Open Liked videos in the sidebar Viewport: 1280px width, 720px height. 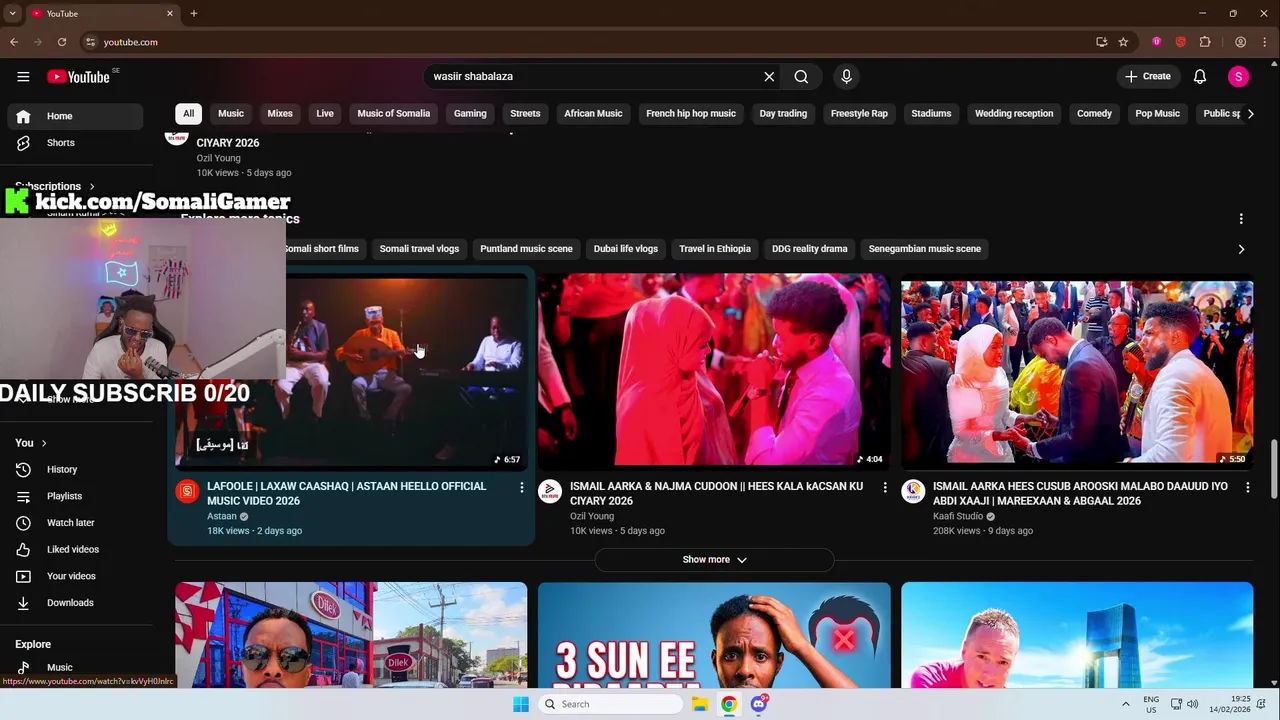click(x=75, y=549)
